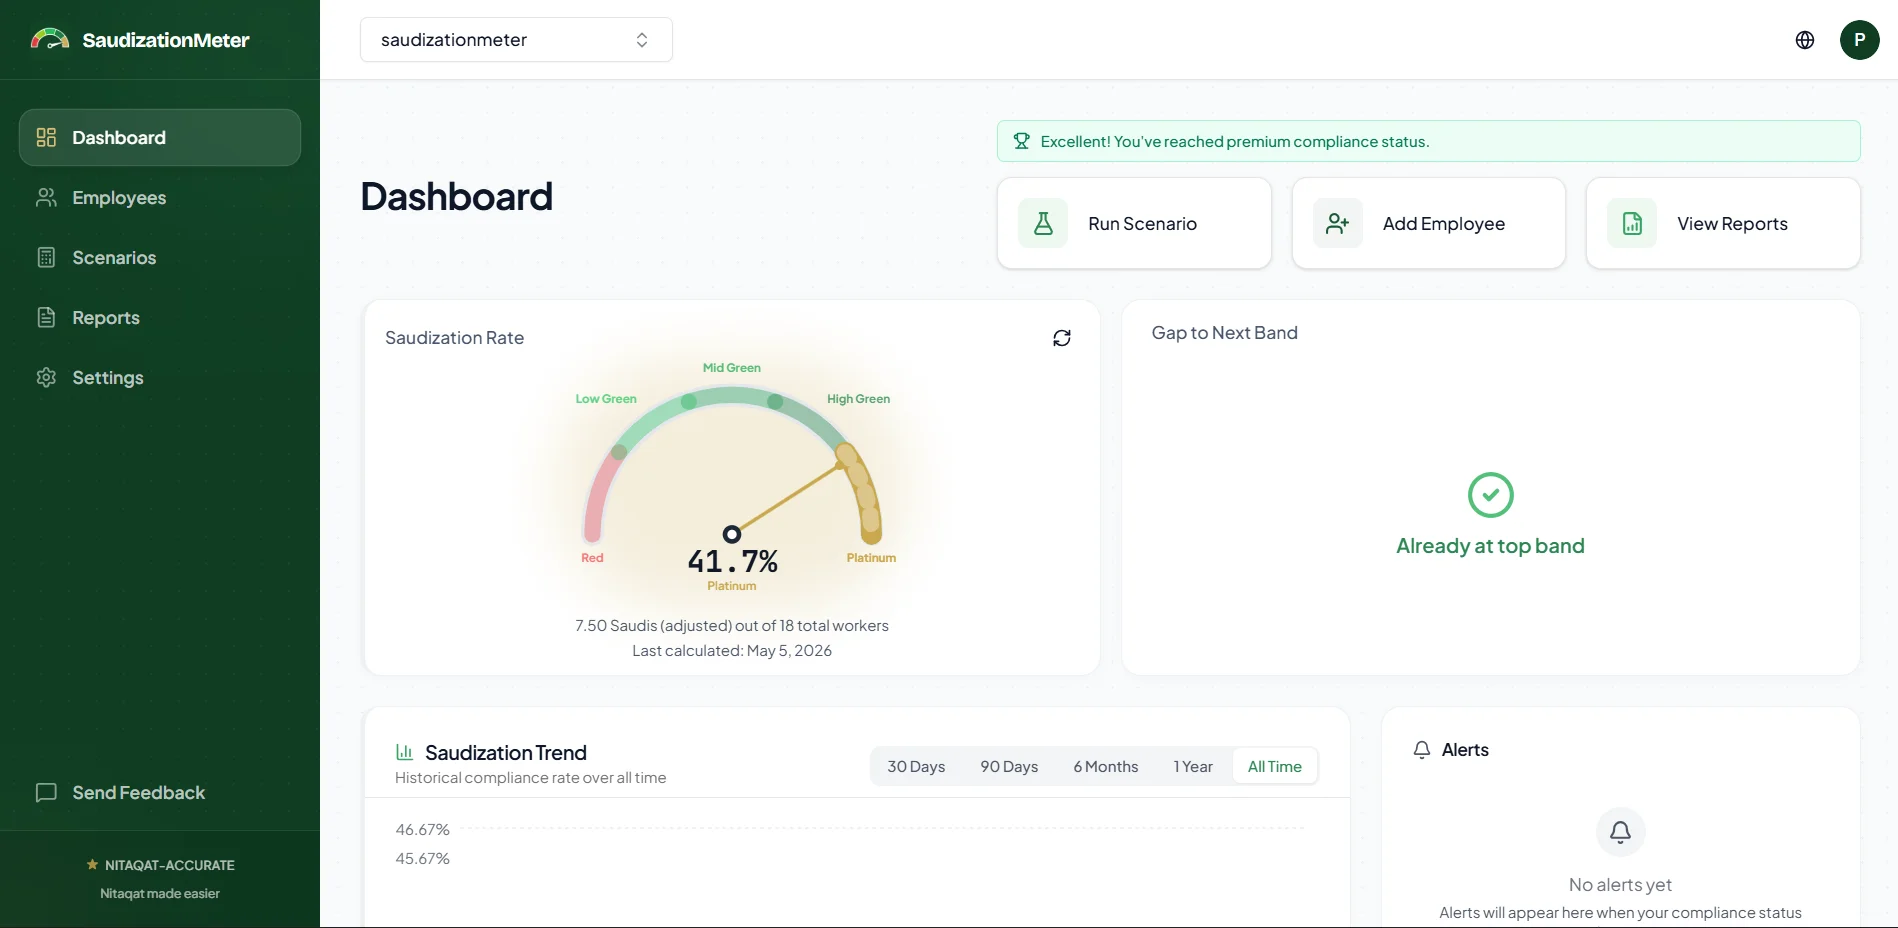Click the Scenarios calculator icon in sidebar
This screenshot has height=928, width=1898.
tap(46, 257)
